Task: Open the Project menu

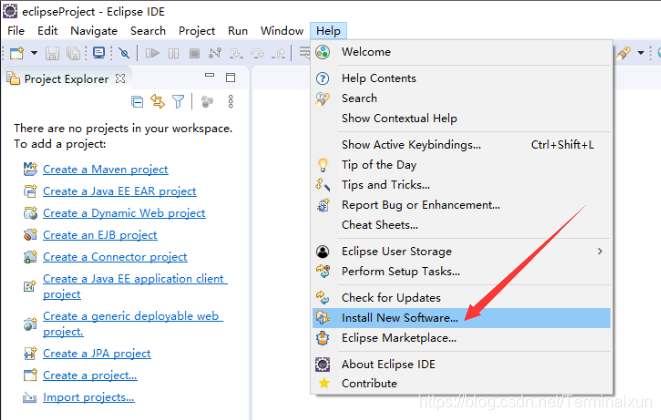Action: click(x=197, y=31)
